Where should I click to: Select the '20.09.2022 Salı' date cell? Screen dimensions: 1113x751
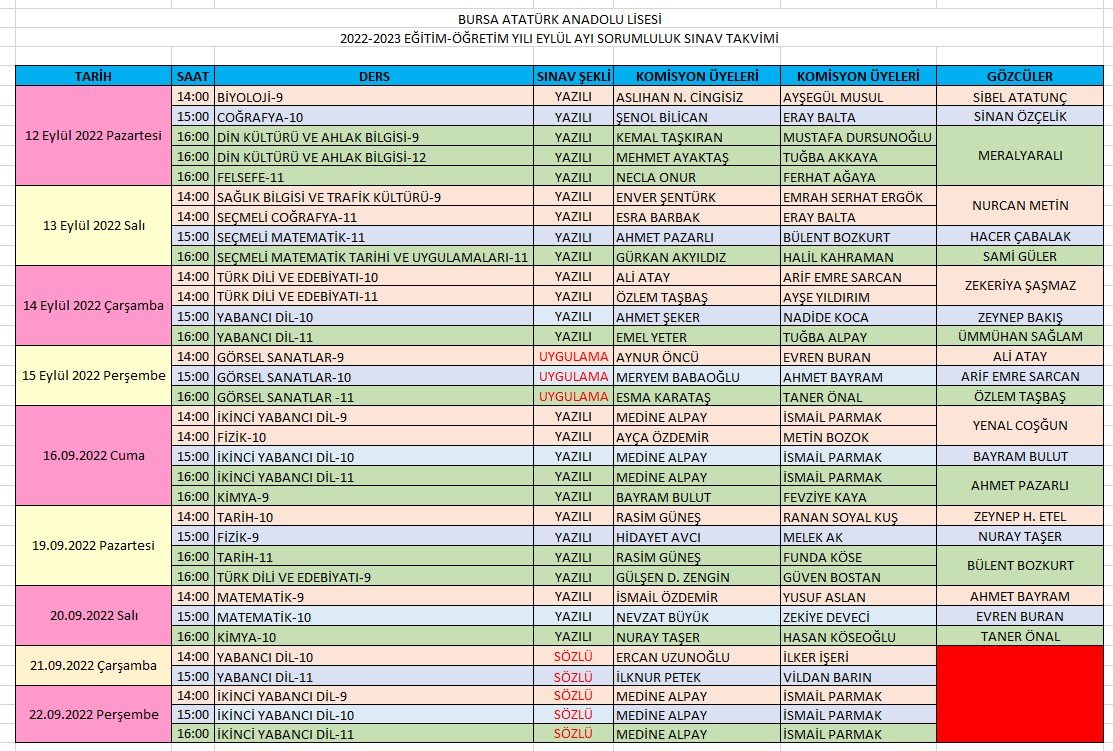tap(93, 615)
